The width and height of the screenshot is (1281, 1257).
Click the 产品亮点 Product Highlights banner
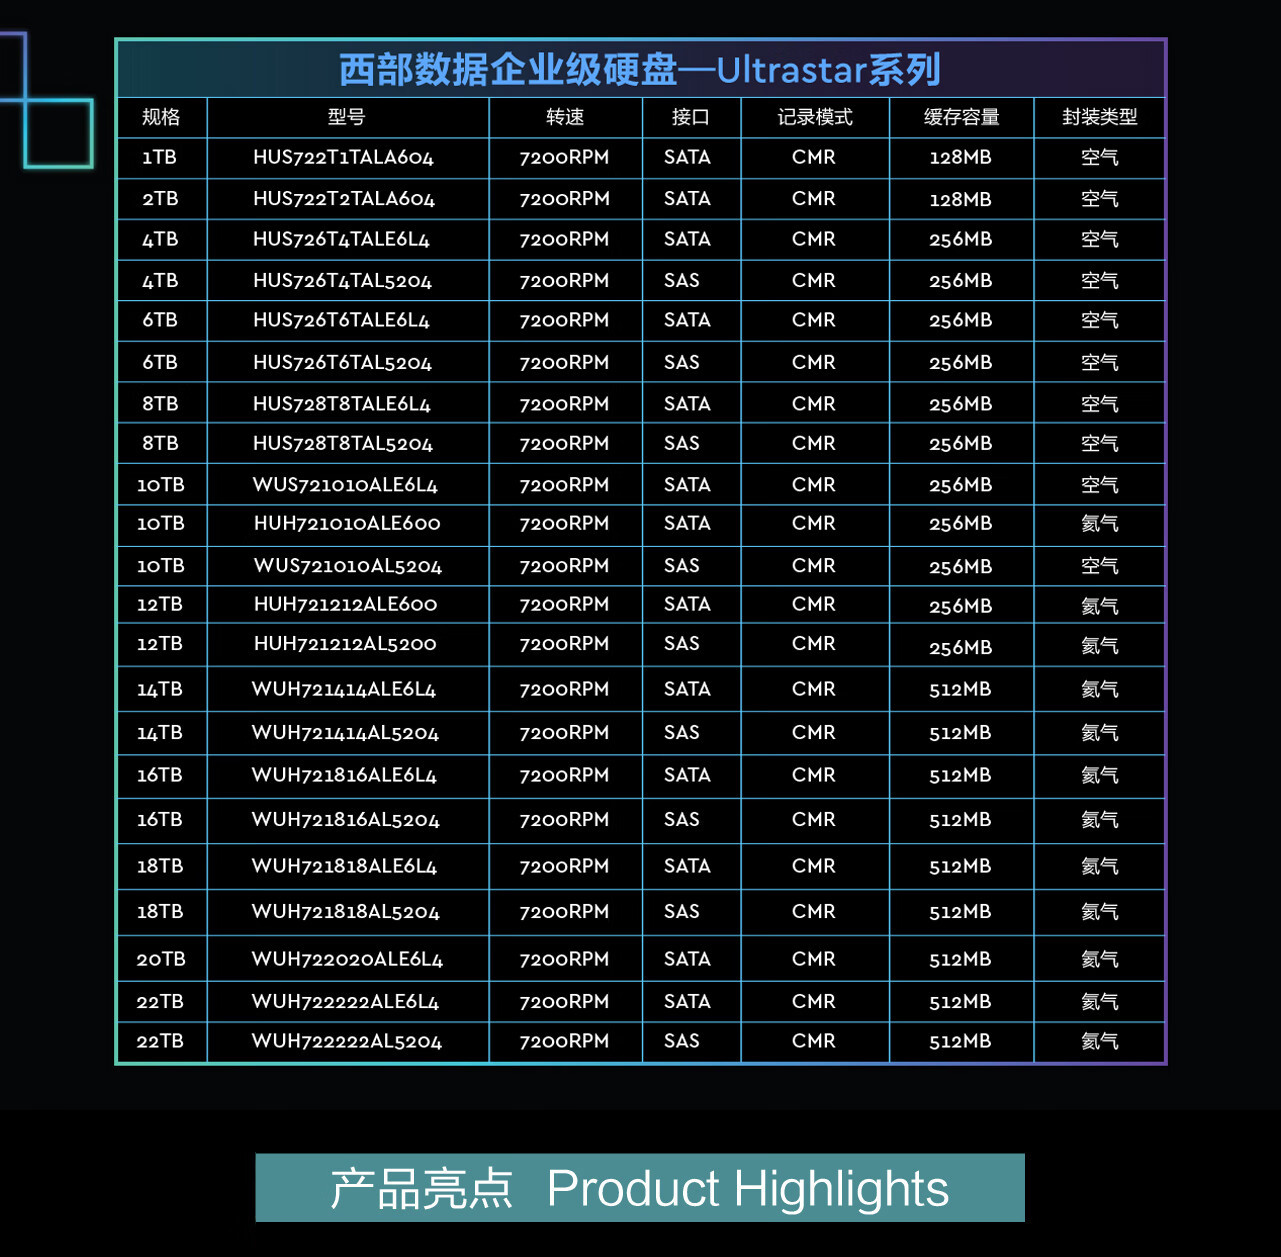(640, 1188)
